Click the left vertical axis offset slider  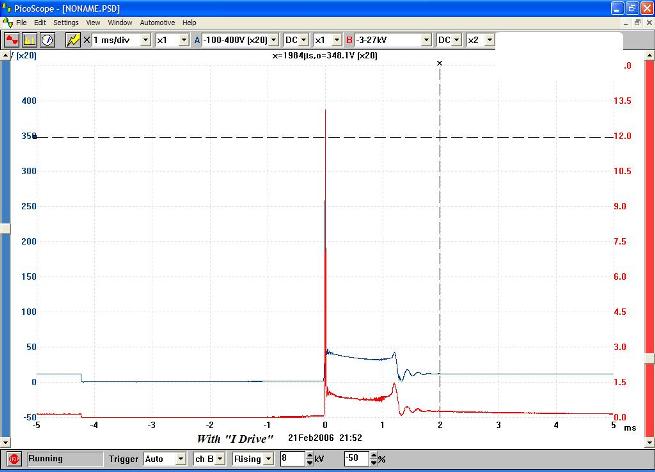(x=4, y=228)
